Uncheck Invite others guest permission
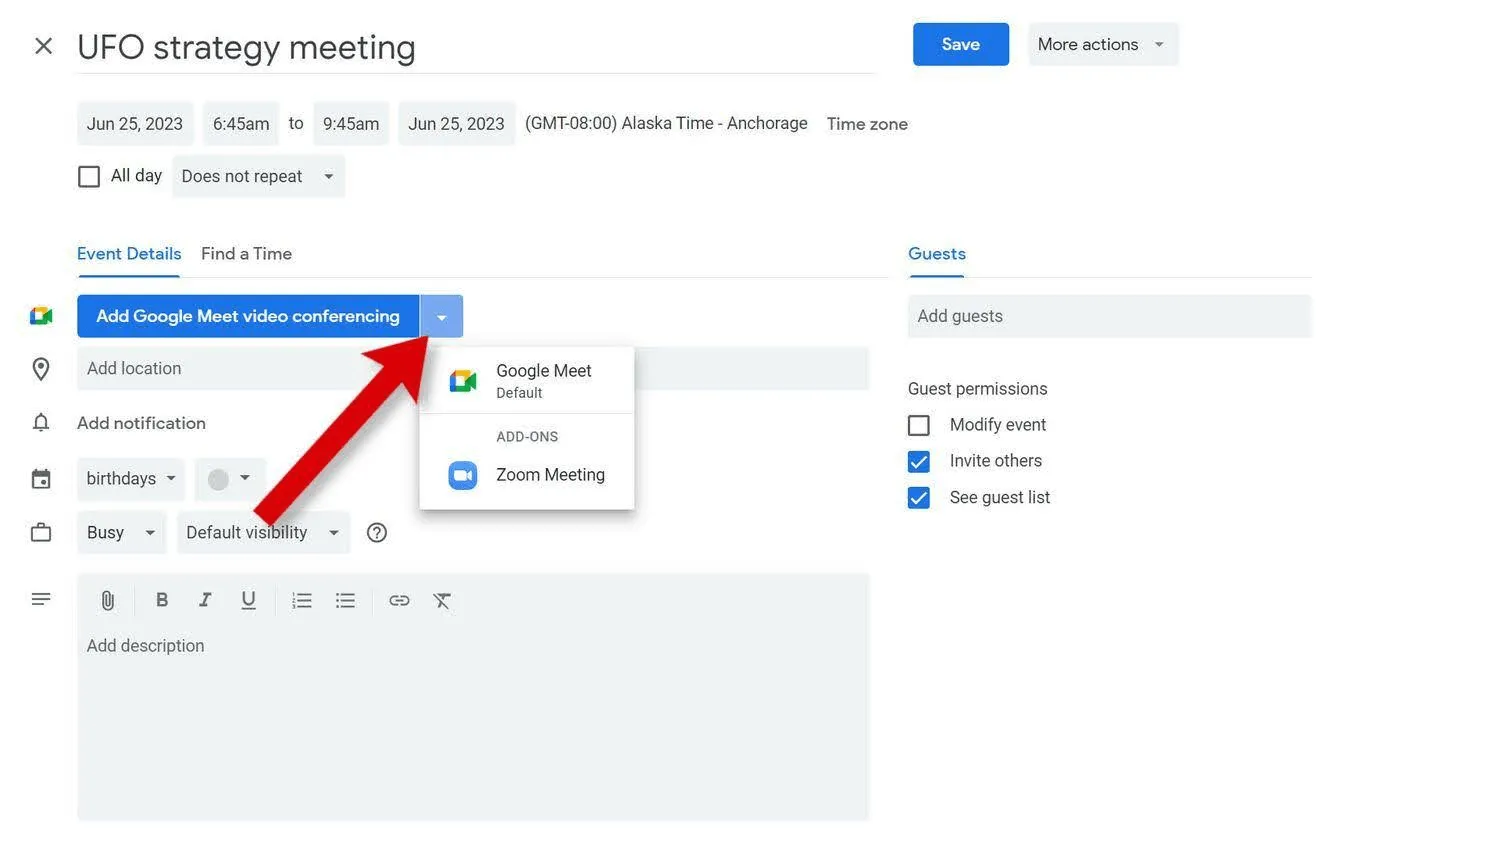The height and width of the screenshot is (844, 1500). point(919,462)
